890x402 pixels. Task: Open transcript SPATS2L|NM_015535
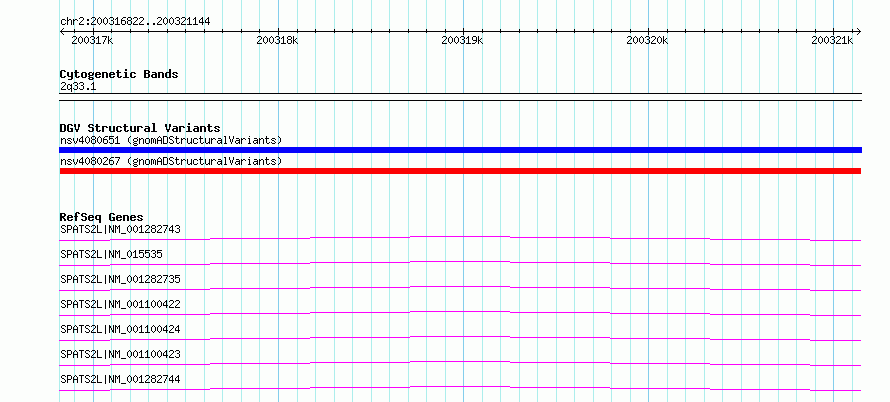pos(111,254)
